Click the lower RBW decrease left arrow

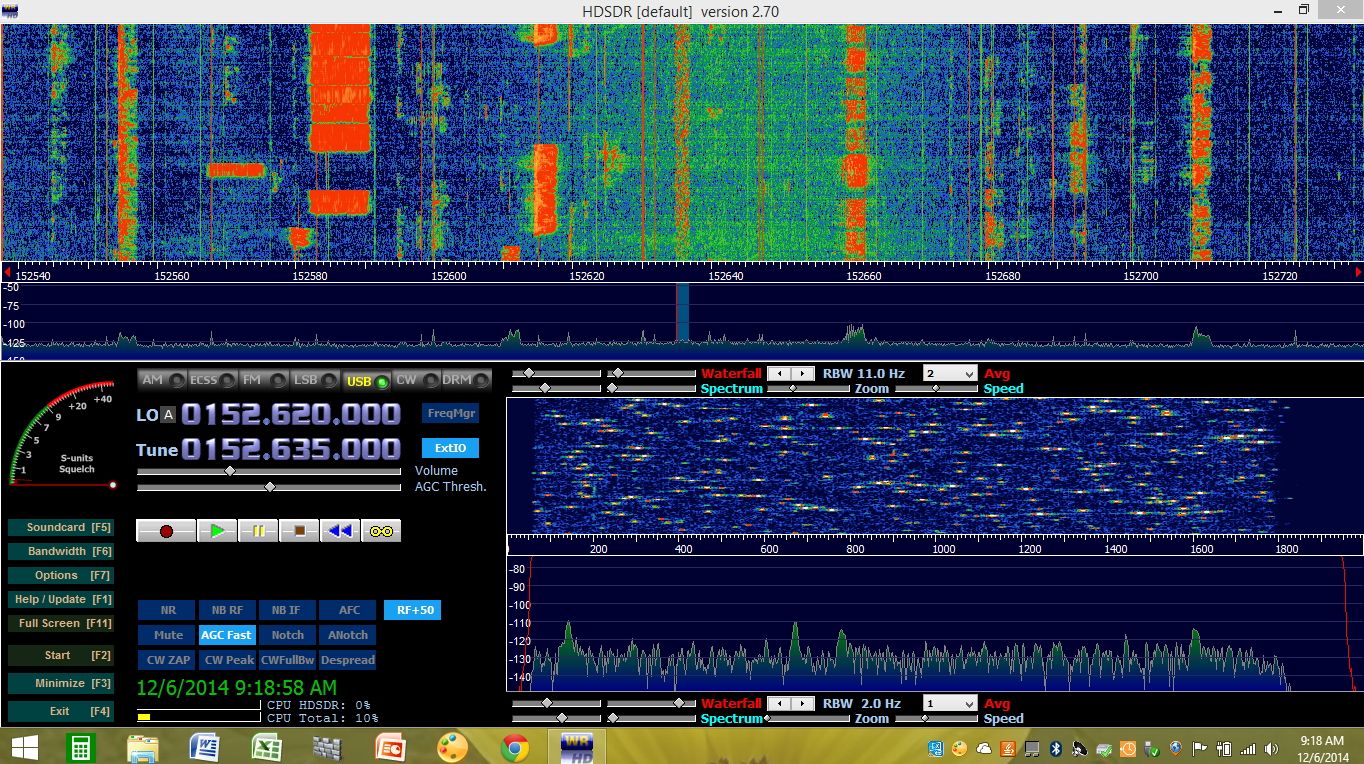(x=779, y=703)
